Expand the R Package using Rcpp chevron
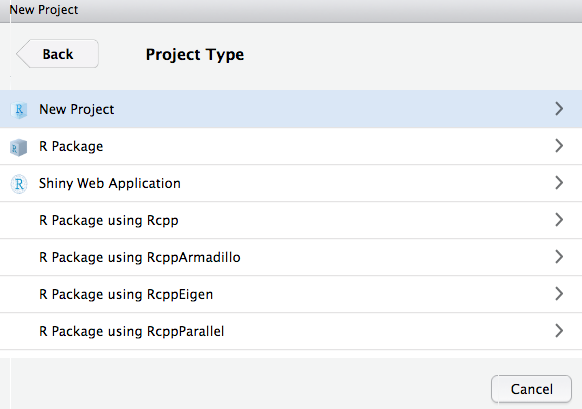582x409 pixels. point(559,220)
